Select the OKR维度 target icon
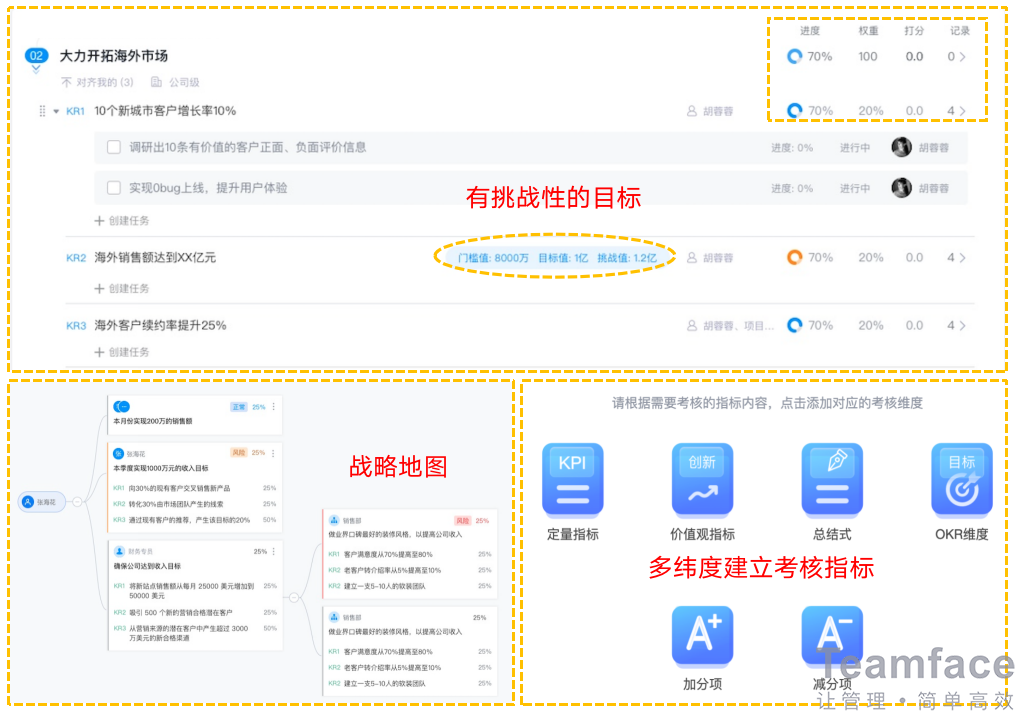The height and width of the screenshot is (713, 1016). coord(960,480)
